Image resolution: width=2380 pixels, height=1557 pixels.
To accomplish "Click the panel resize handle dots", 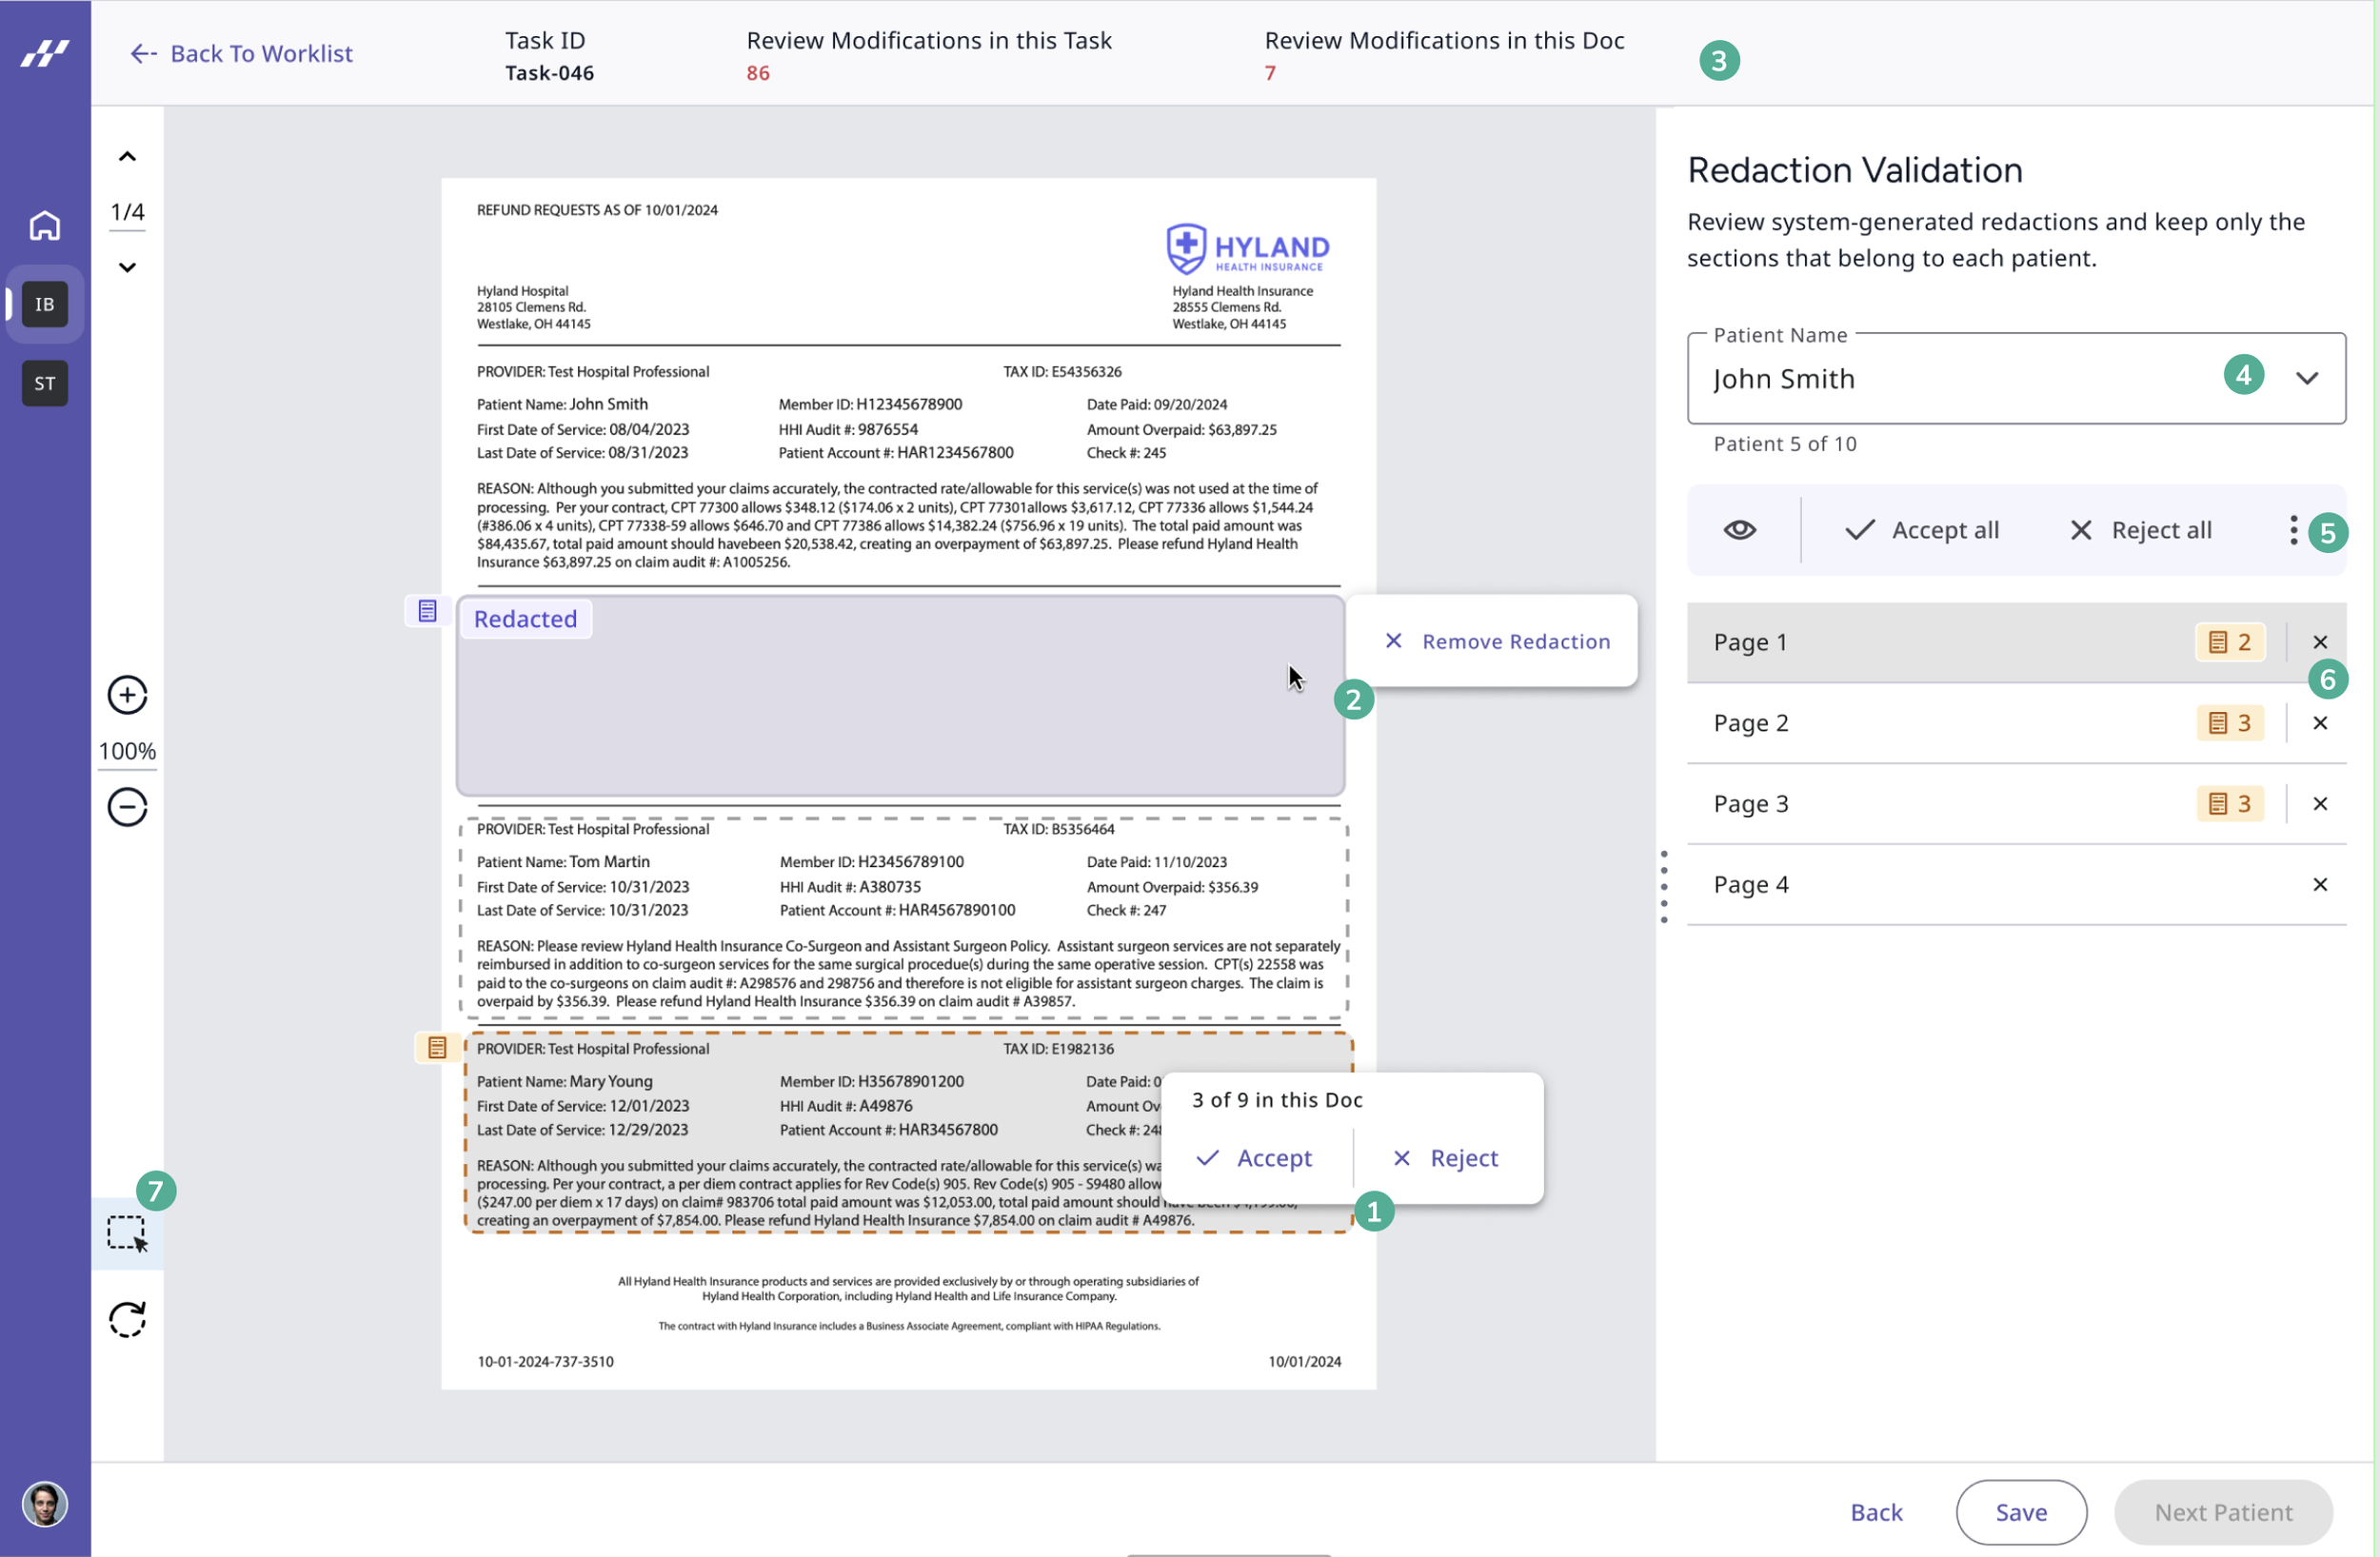I will pos(1664,886).
